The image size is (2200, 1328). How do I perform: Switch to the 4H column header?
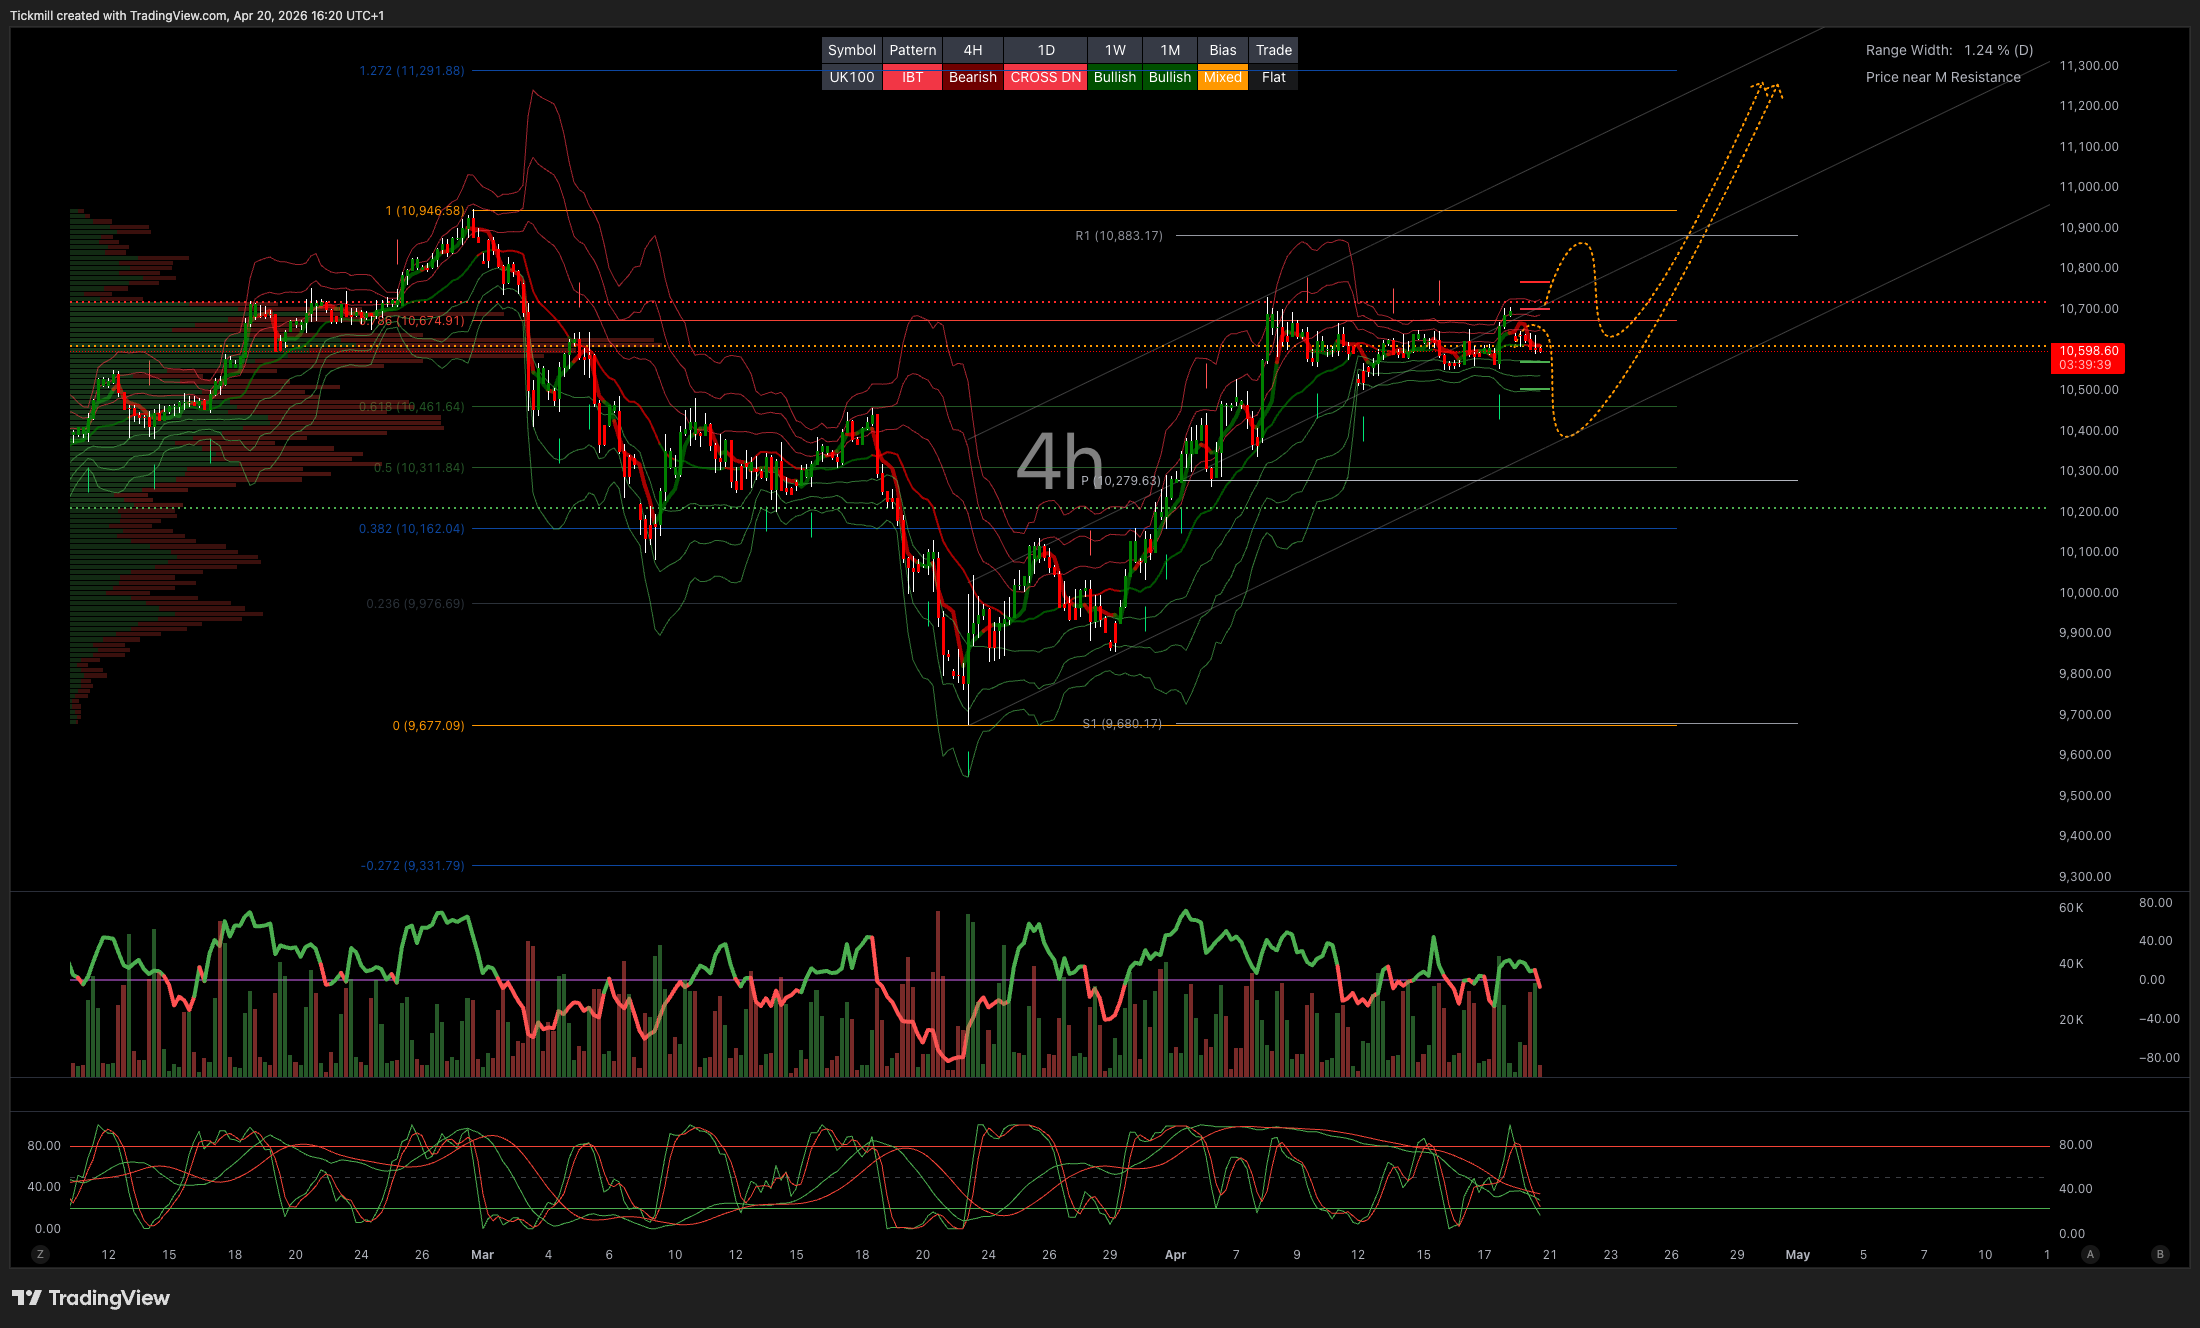click(971, 50)
